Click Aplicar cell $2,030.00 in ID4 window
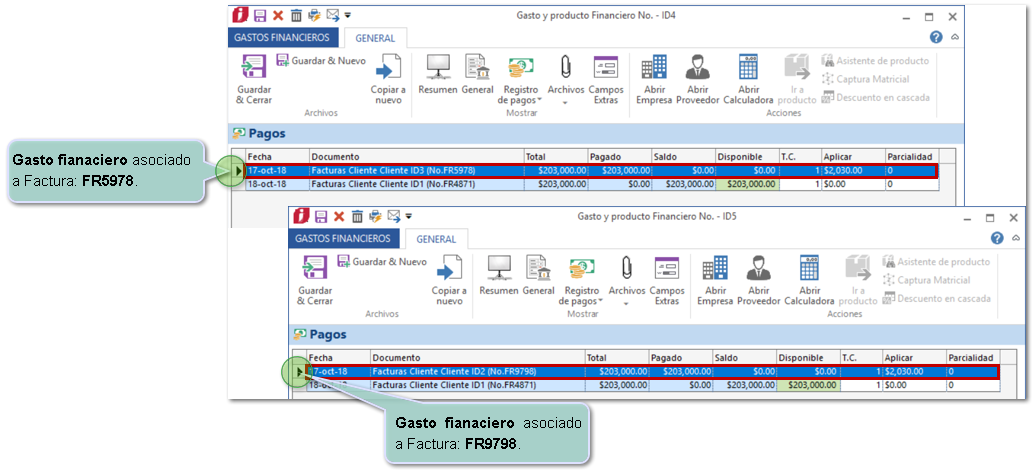 [x=853, y=171]
